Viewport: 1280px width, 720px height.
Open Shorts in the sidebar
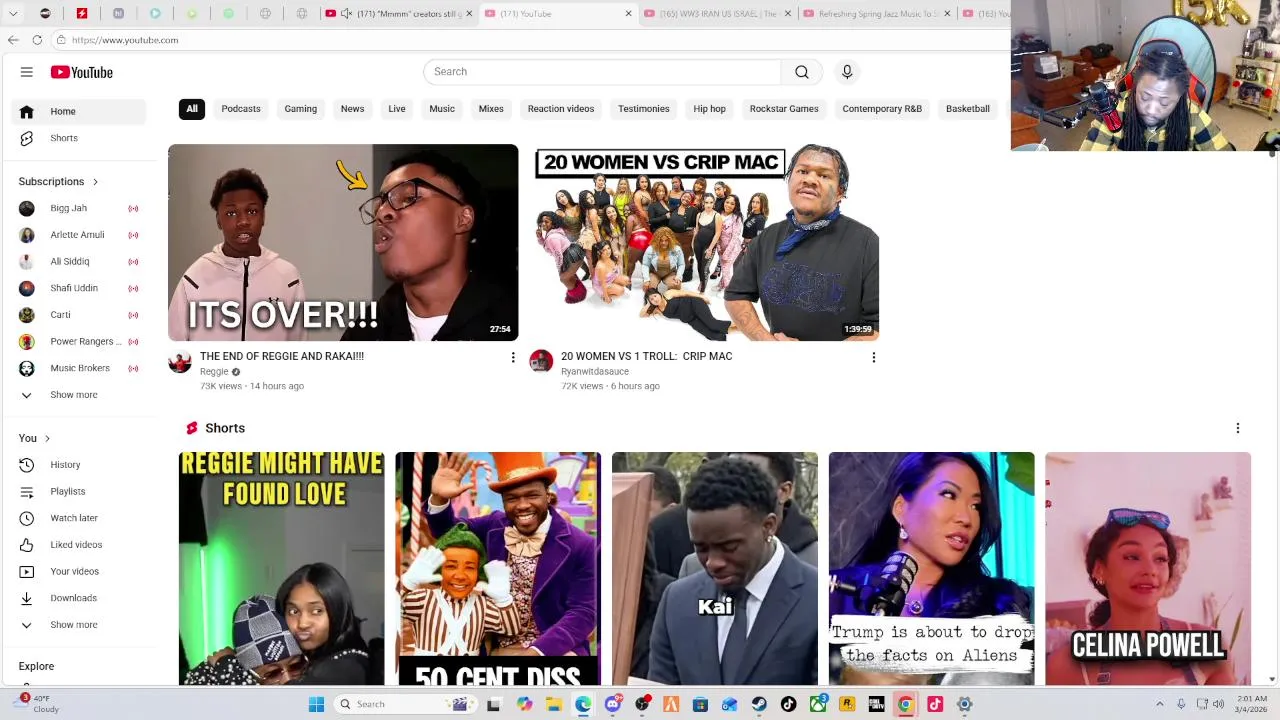pos(79,138)
